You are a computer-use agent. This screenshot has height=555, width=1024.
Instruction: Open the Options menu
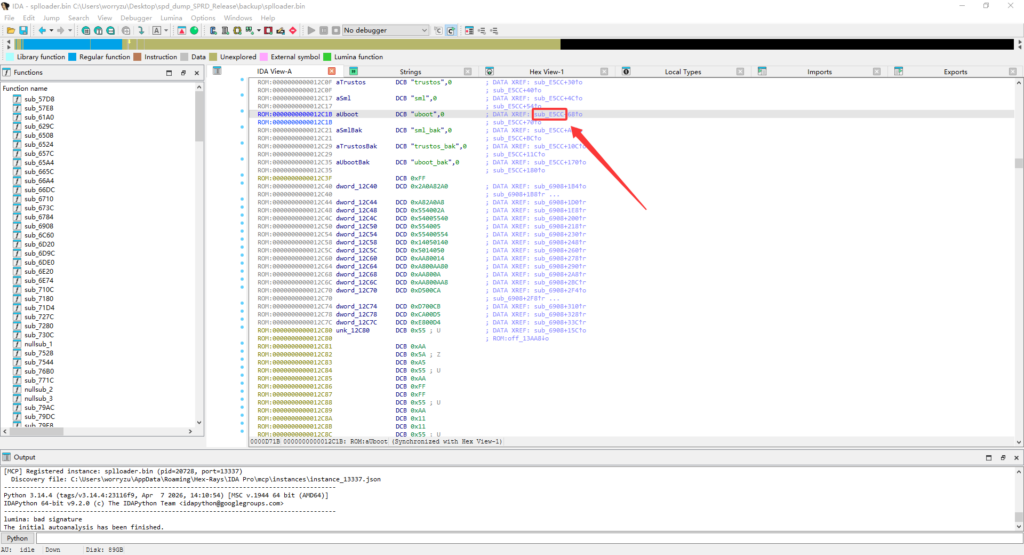point(203,18)
